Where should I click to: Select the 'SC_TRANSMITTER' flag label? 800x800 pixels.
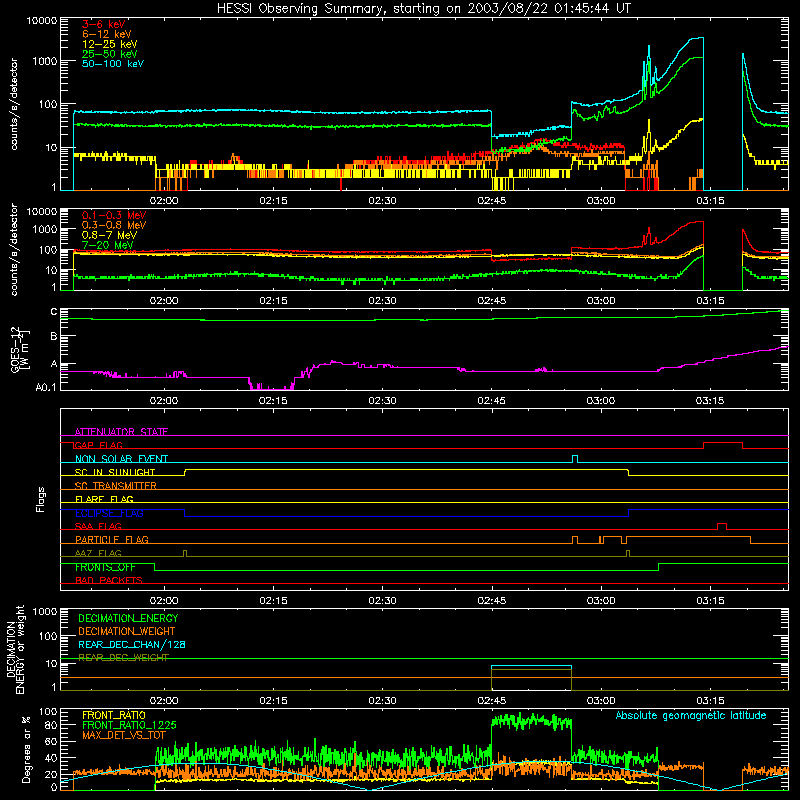point(115,485)
